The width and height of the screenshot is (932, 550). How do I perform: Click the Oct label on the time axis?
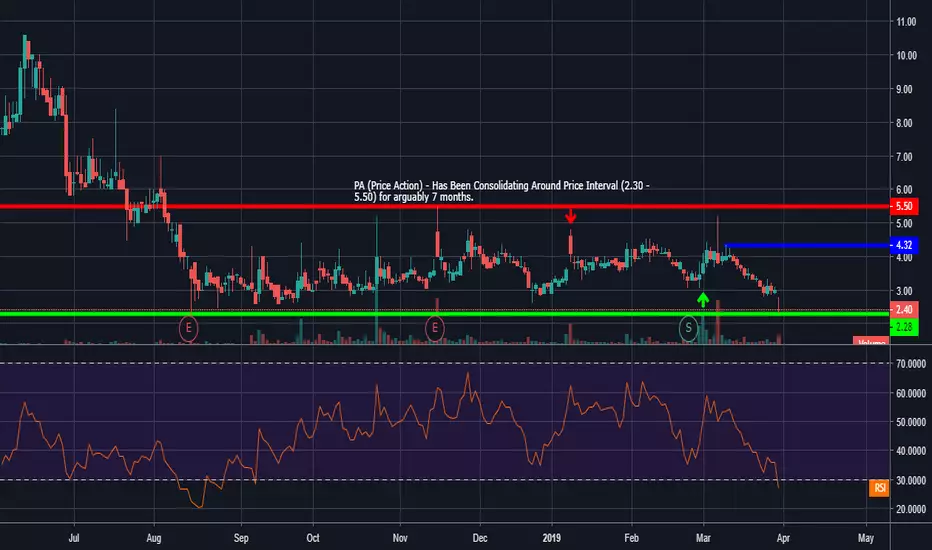[x=313, y=538]
